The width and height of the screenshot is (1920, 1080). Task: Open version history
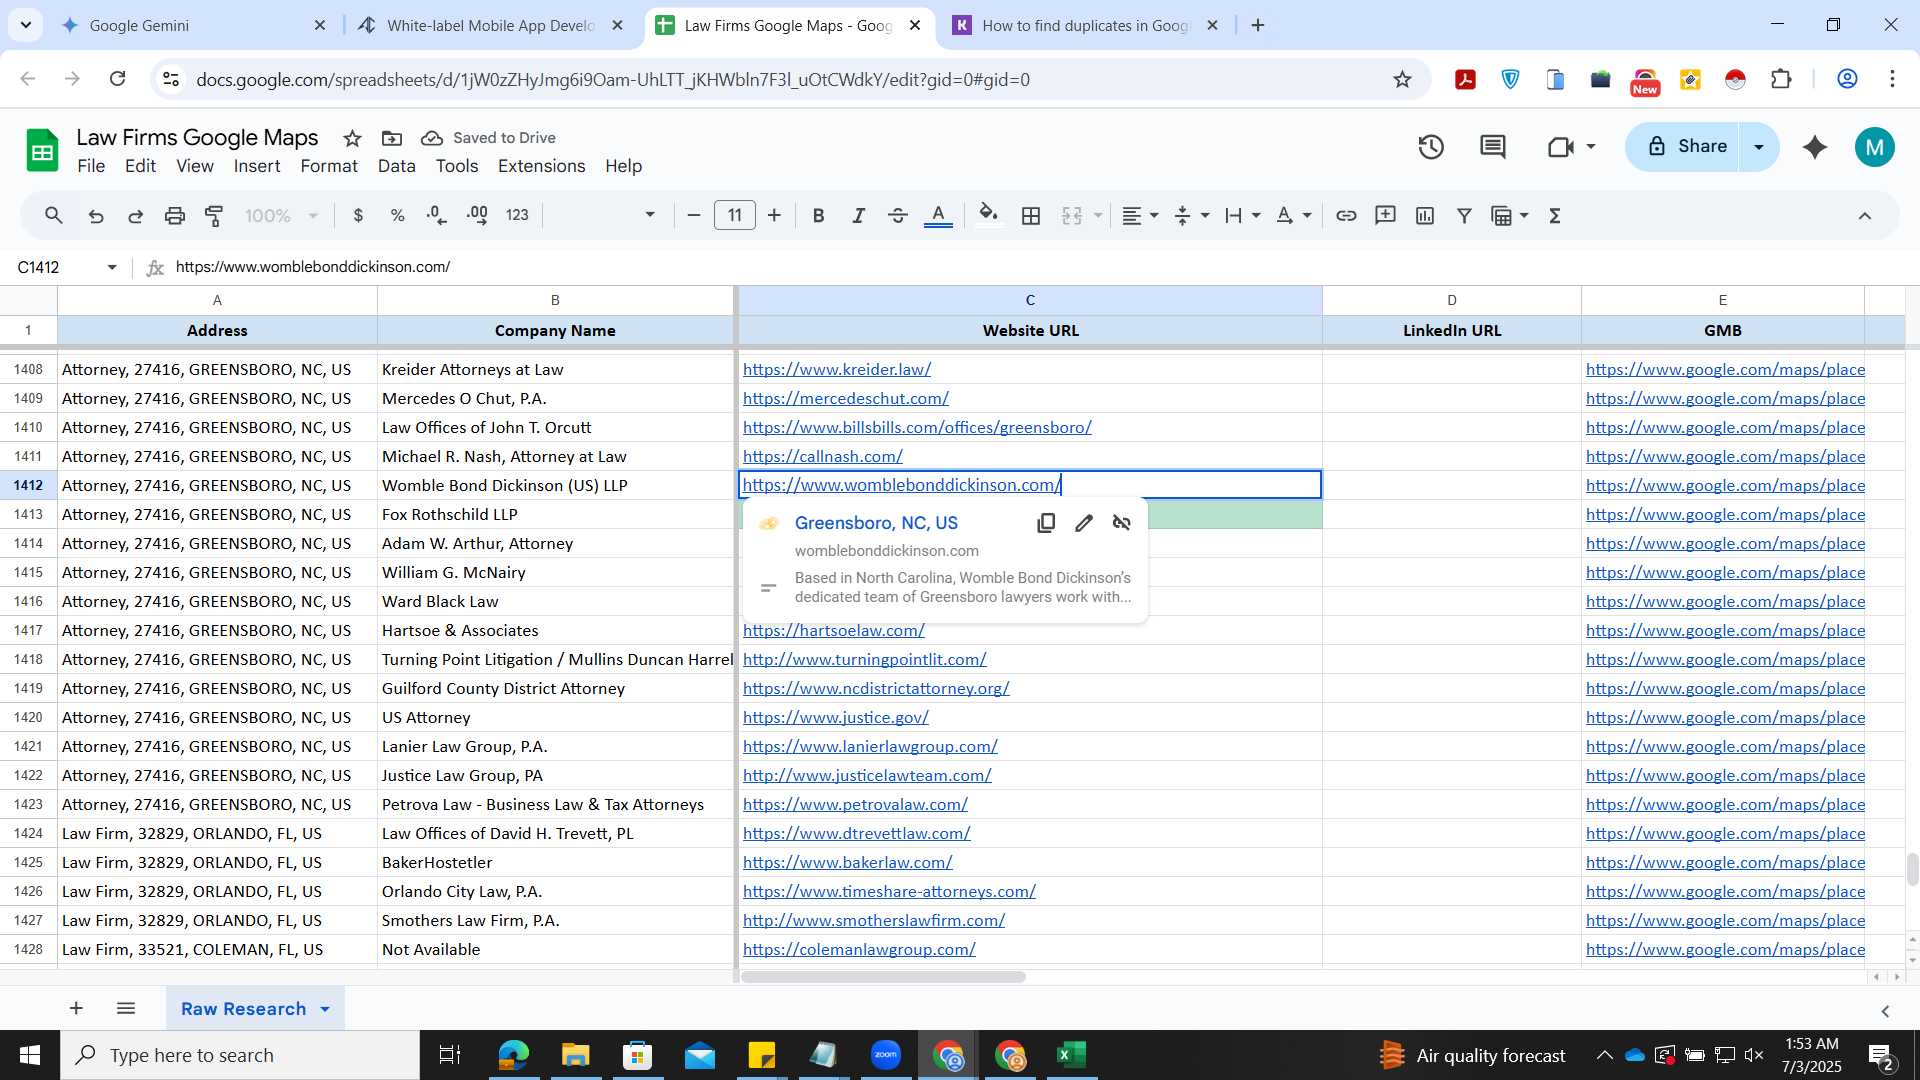point(1431,147)
